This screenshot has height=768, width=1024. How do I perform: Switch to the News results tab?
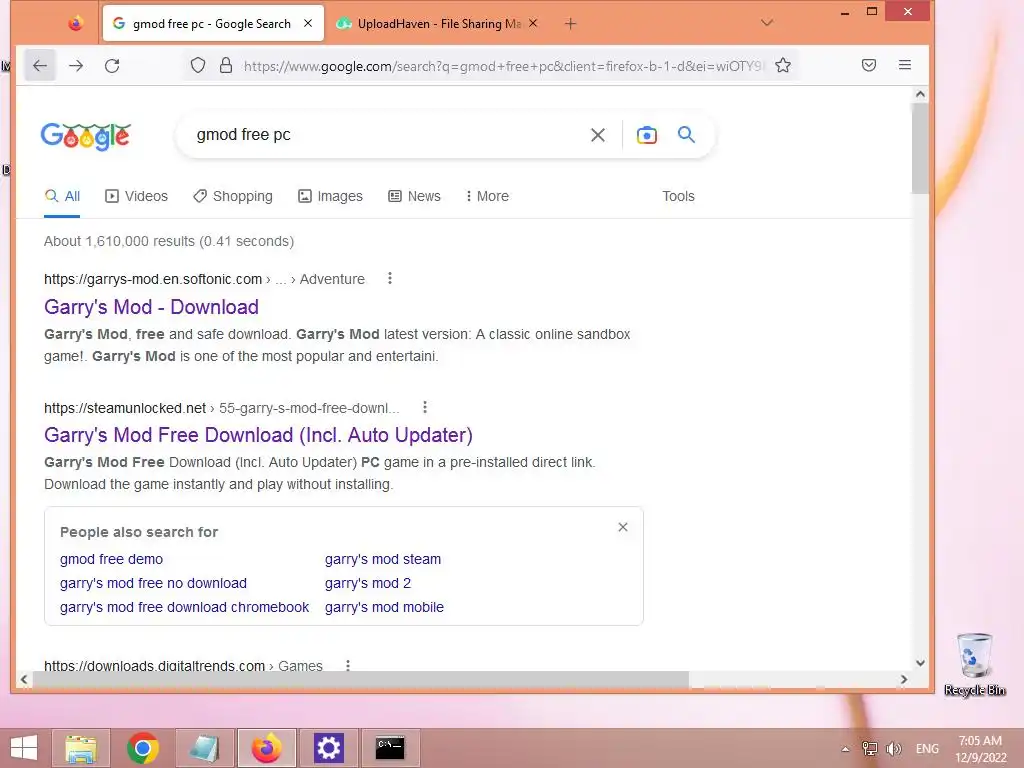415,196
